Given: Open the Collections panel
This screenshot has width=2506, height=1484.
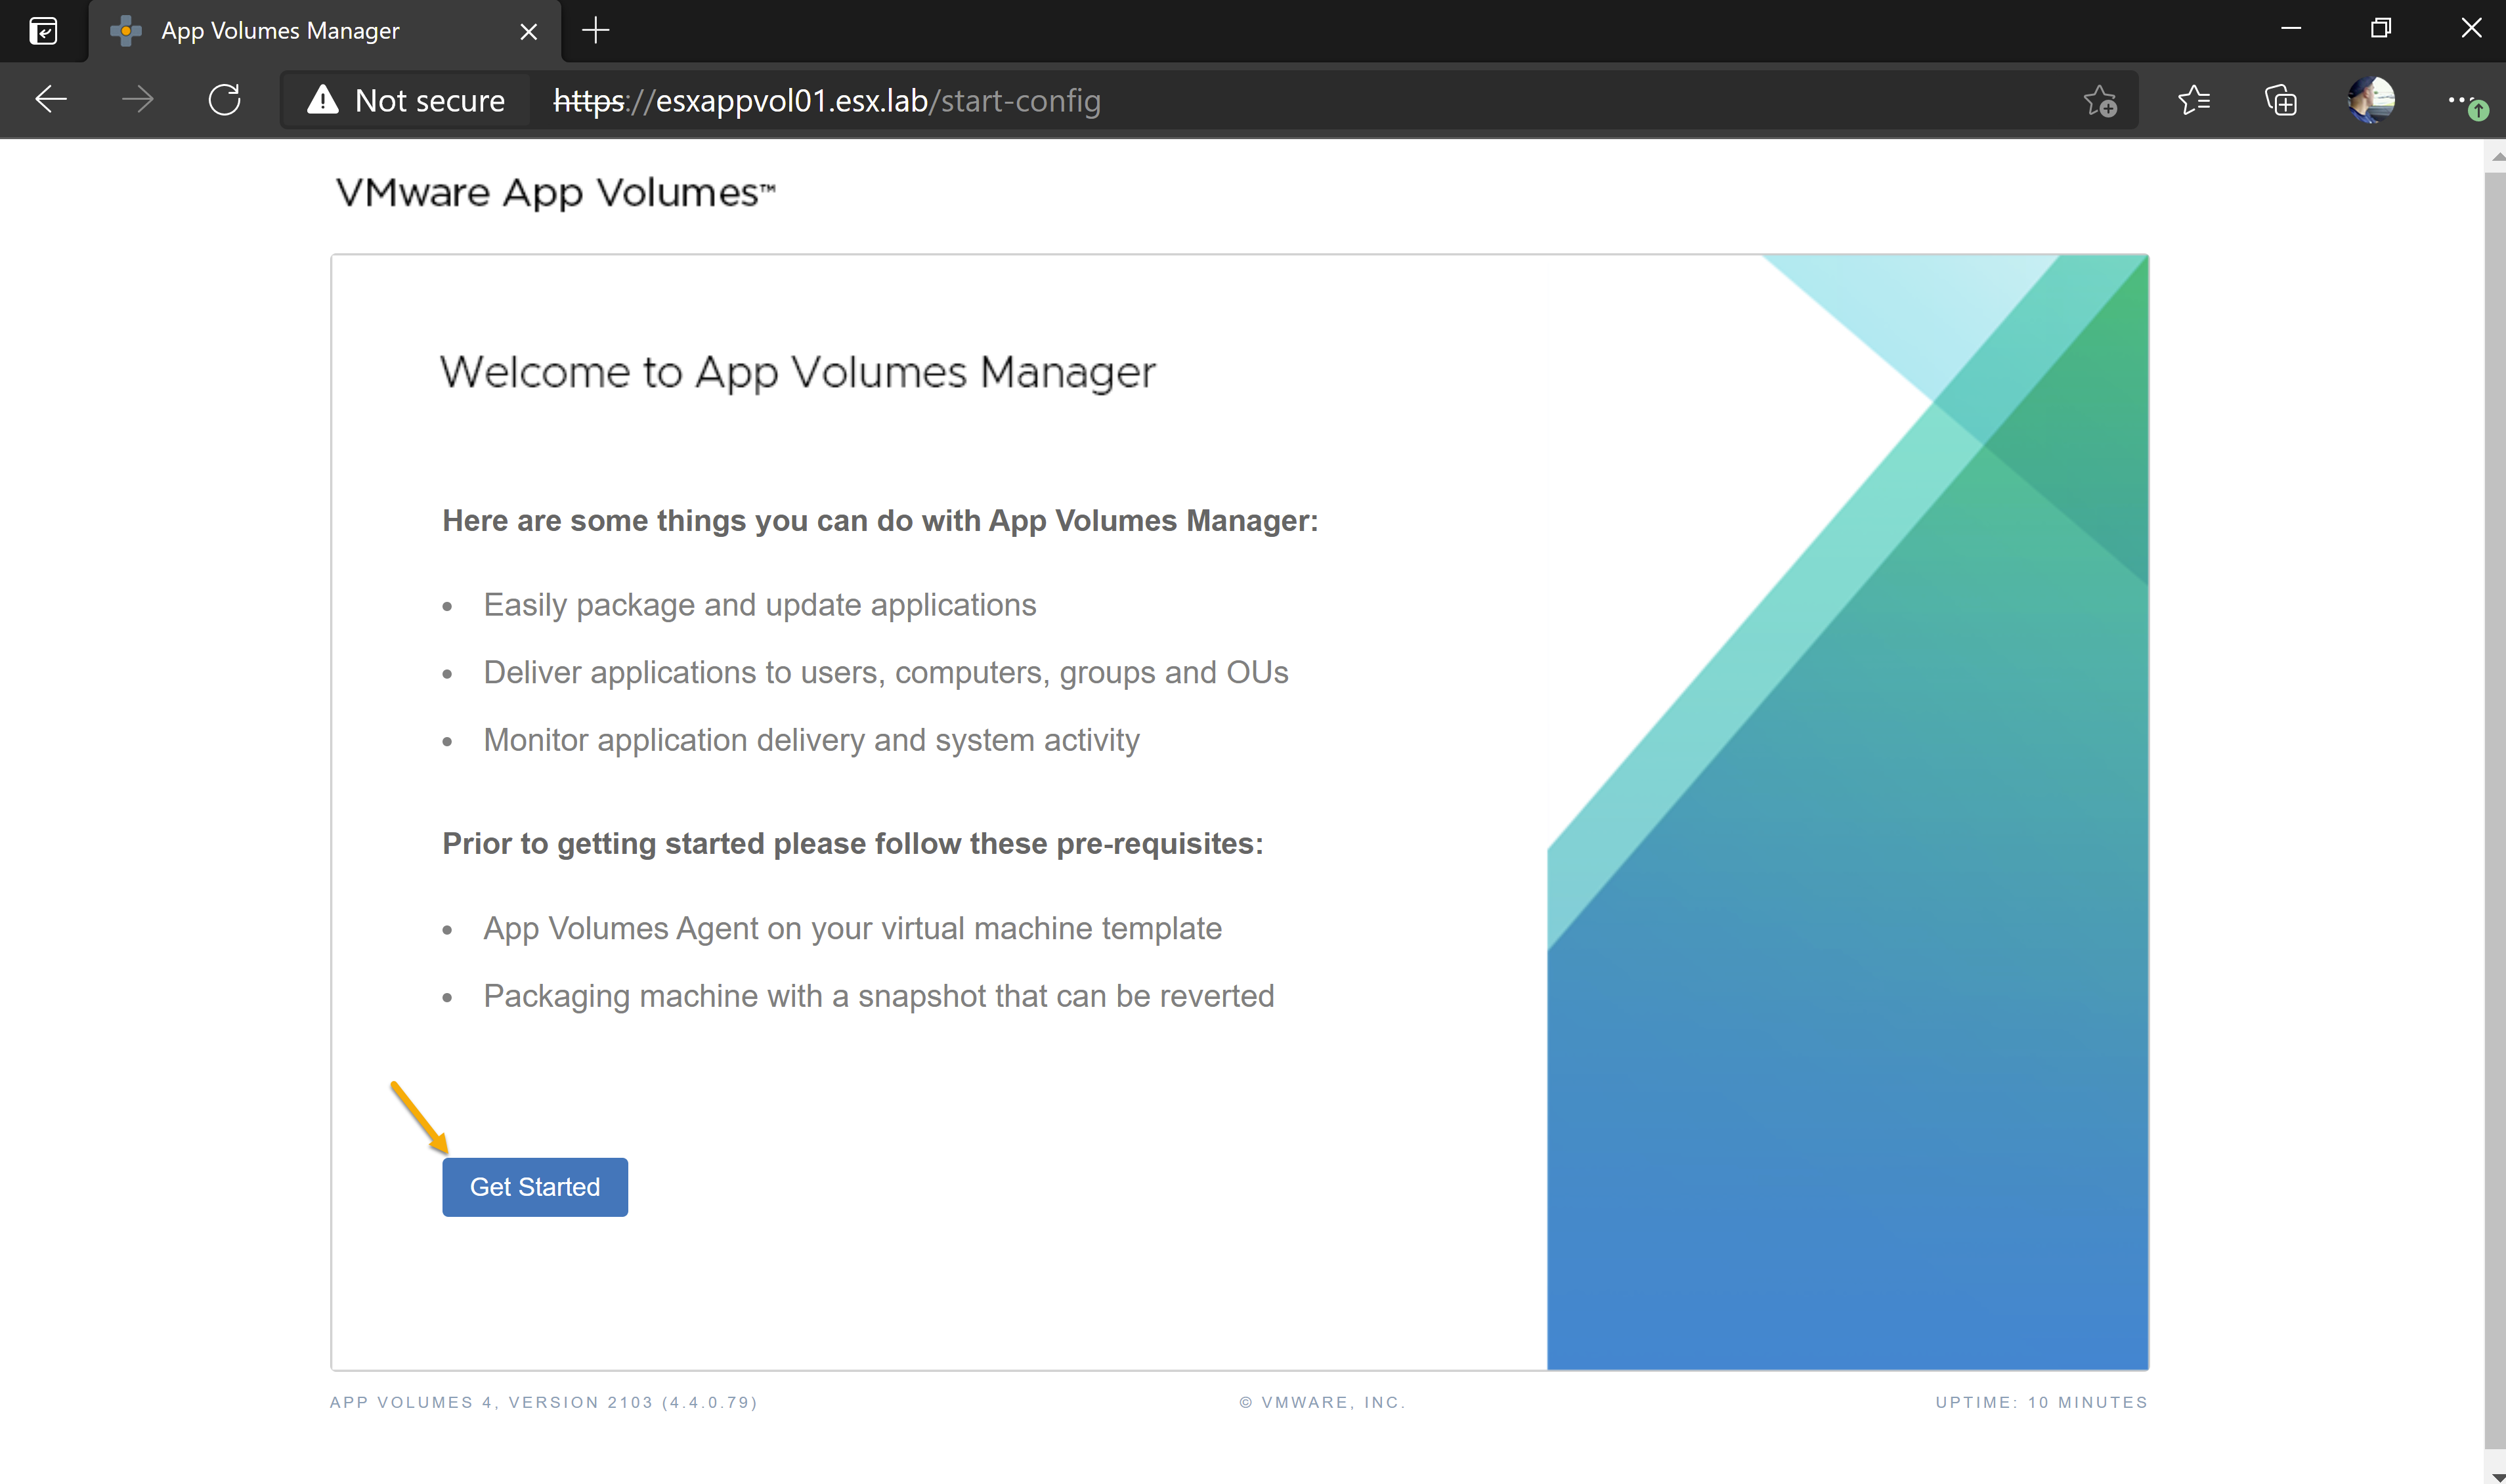Looking at the screenshot, I should click(x=2281, y=100).
